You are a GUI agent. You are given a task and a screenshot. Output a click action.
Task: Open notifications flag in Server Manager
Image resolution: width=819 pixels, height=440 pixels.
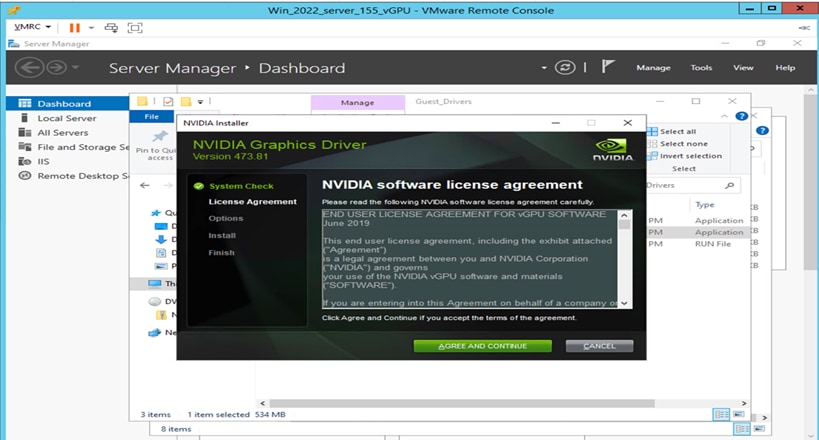coord(607,66)
